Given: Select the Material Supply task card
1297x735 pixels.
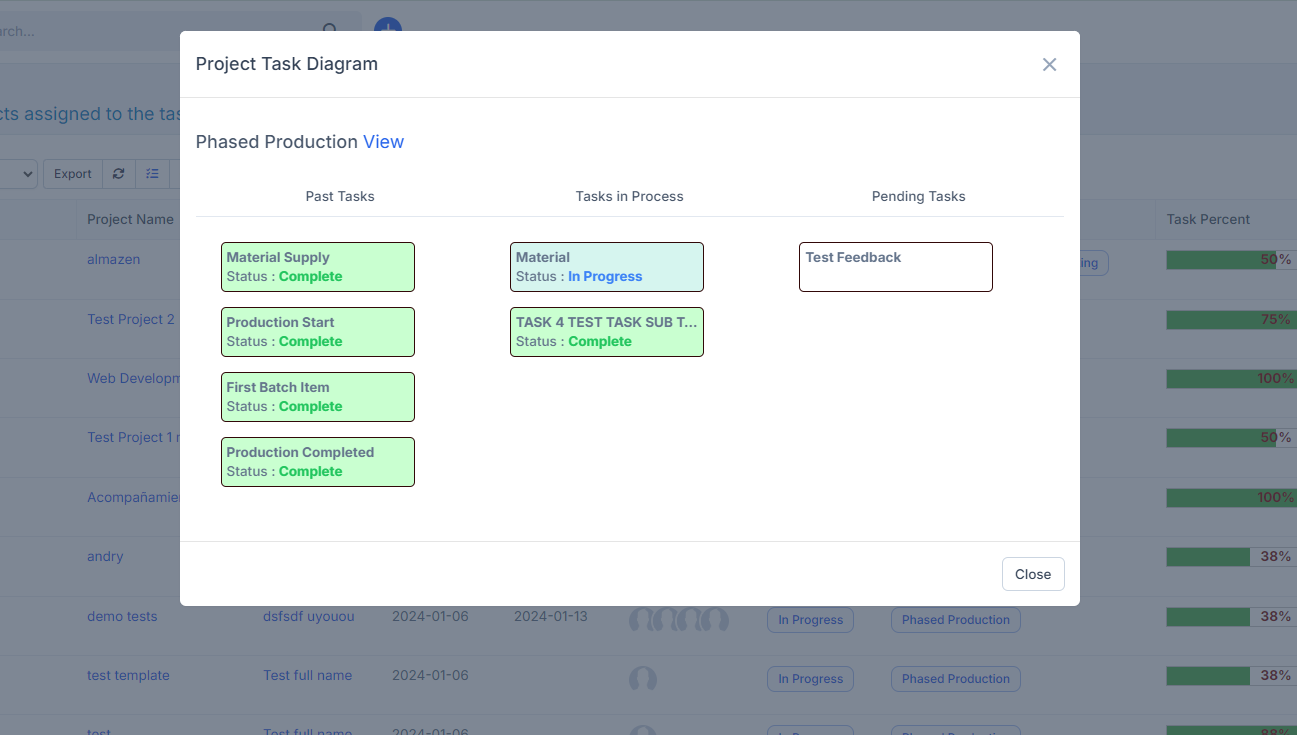Looking at the screenshot, I should click(x=317, y=267).
